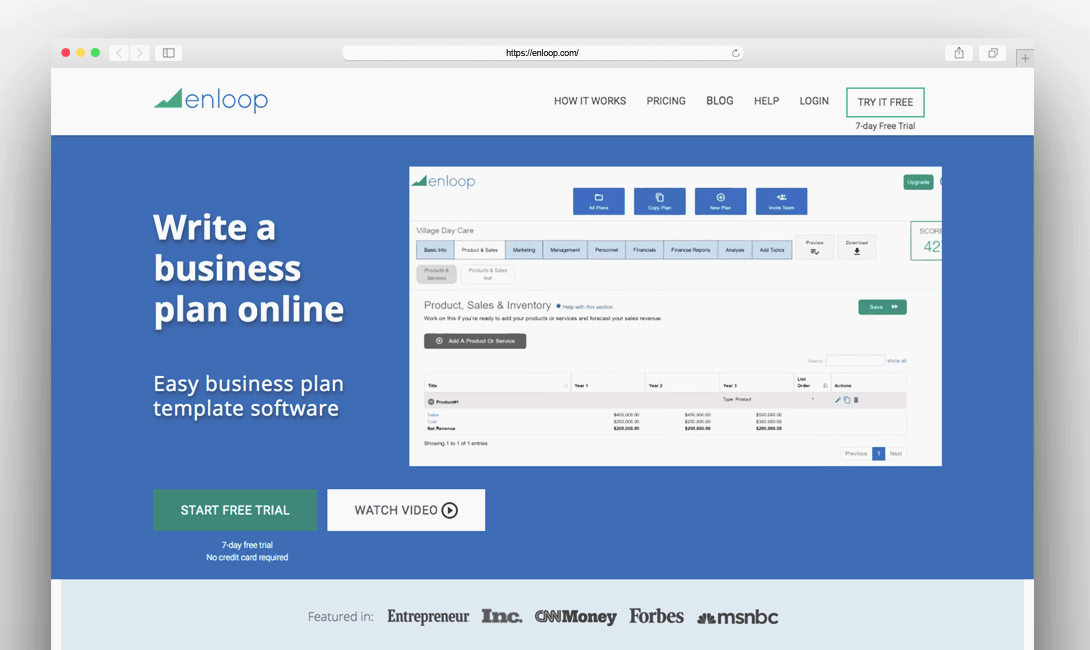Go to the BLOG page
Image resolution: width=1090 pixels, height=650 pixels.
719,101
